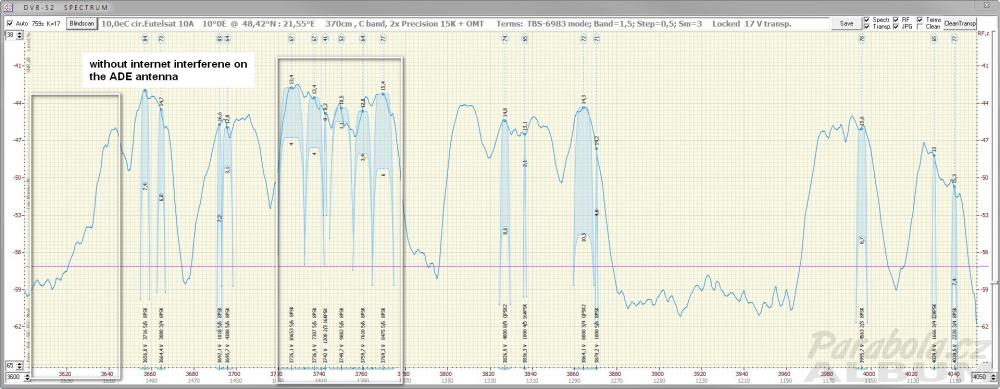Enable the Clean checkbox

click(x=920, y=27)
